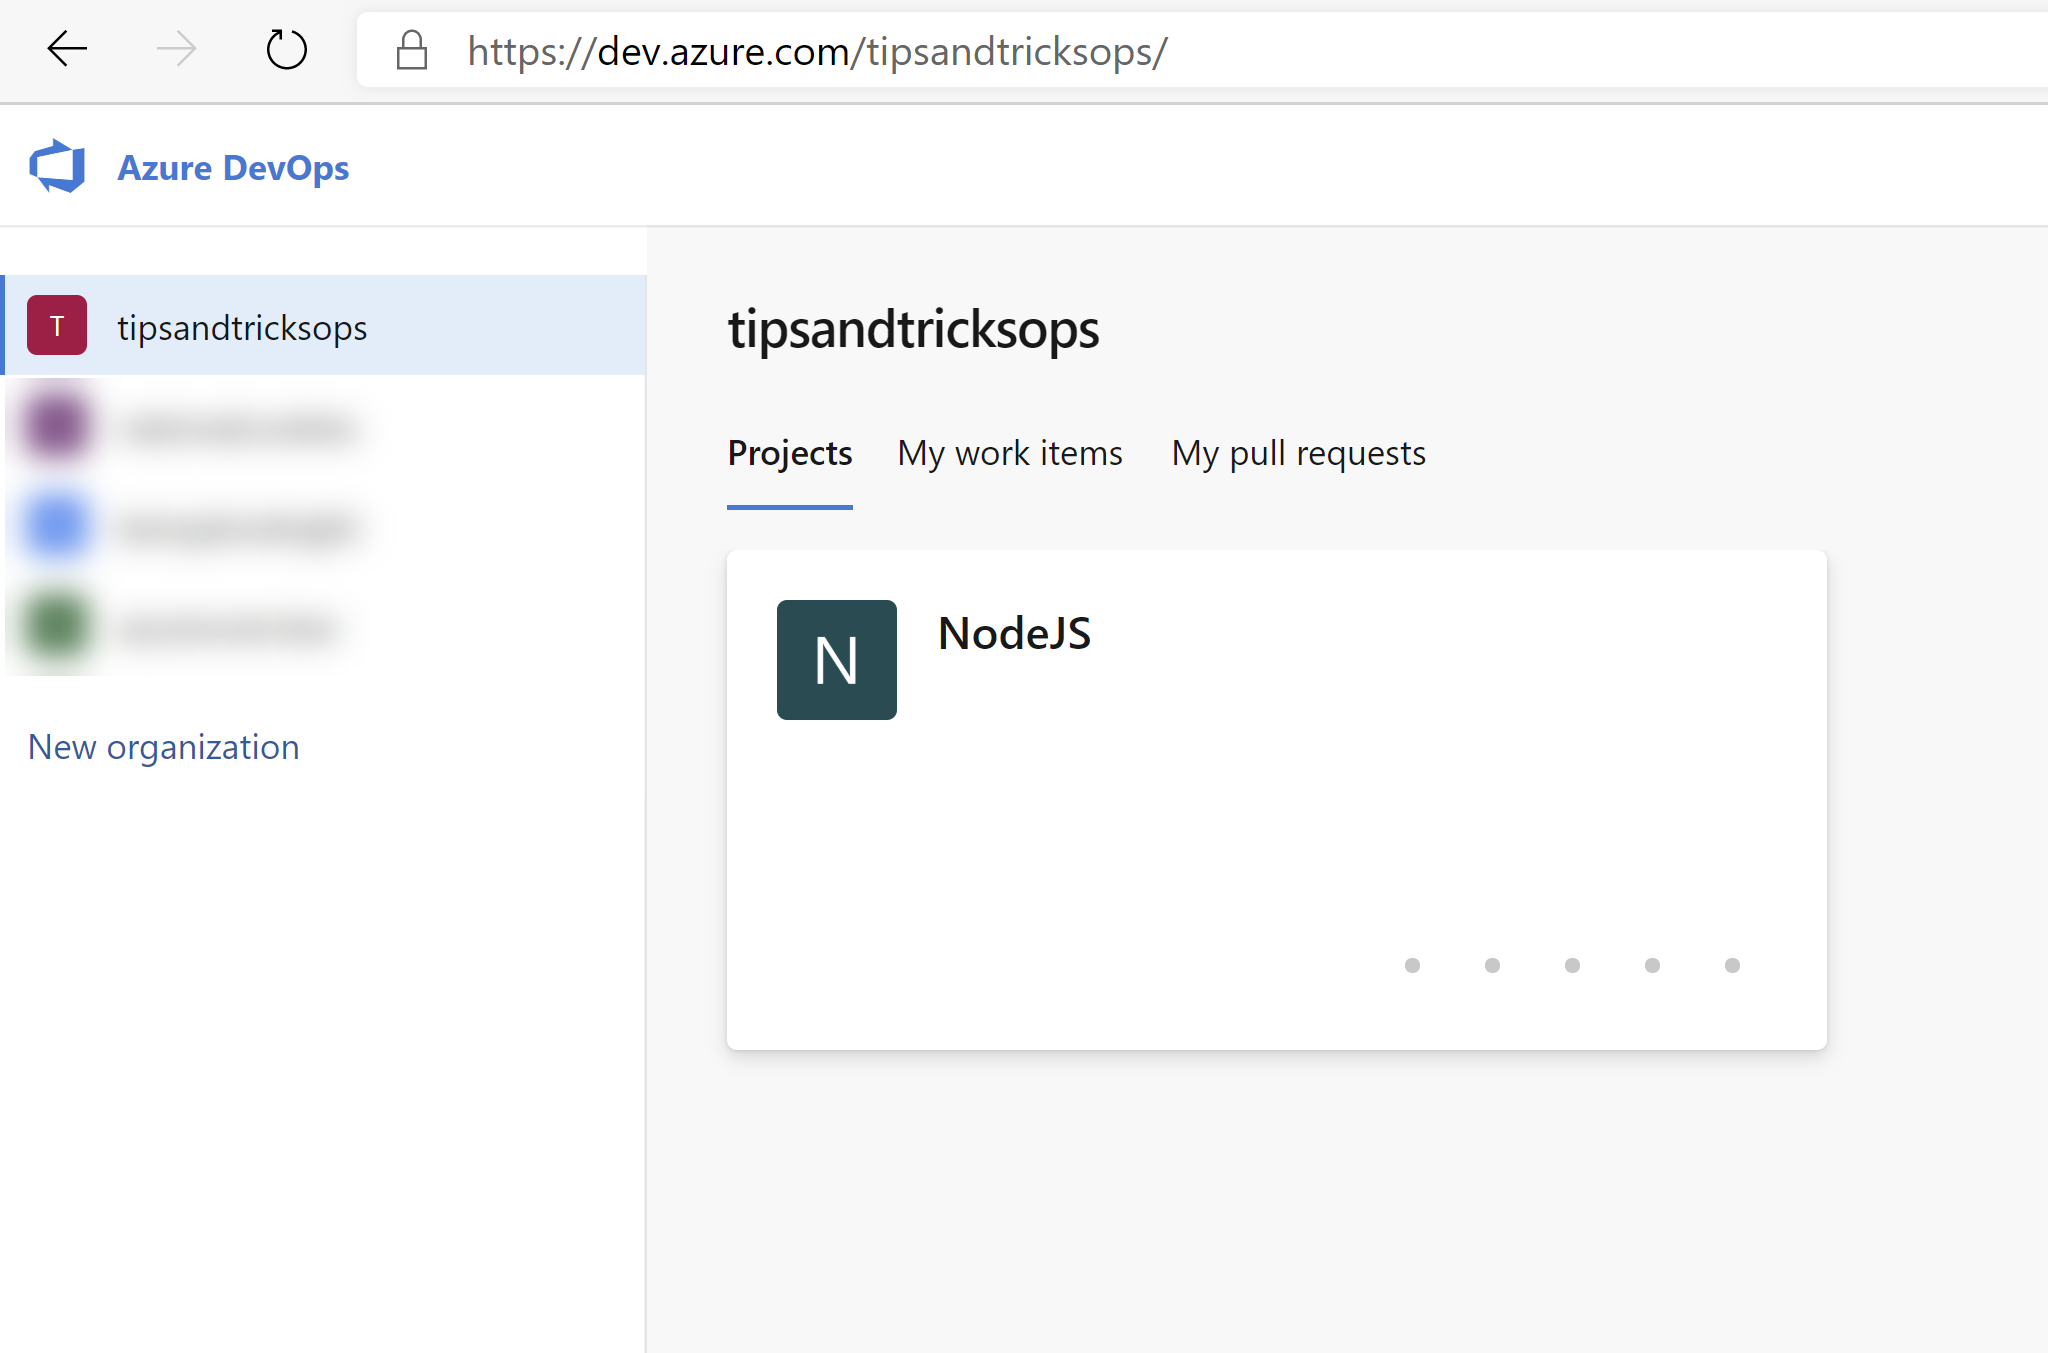Open the Azure DevOps home link

pos(233,168)
